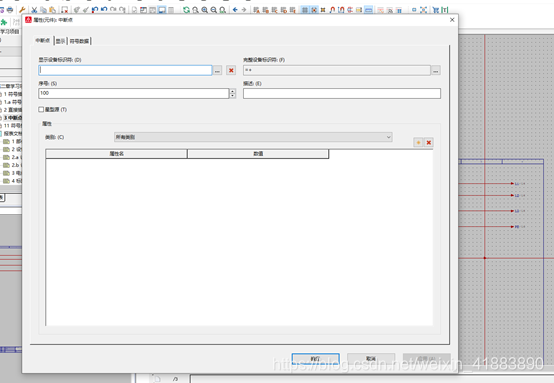Screen dimensions: 554x383
Task: Open the 类别 (C) category dropdown
Action: (253, 137)
